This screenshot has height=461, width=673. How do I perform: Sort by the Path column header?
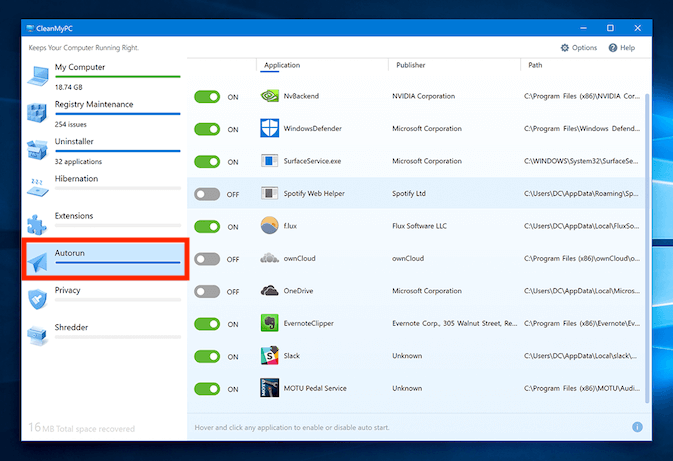535,65
